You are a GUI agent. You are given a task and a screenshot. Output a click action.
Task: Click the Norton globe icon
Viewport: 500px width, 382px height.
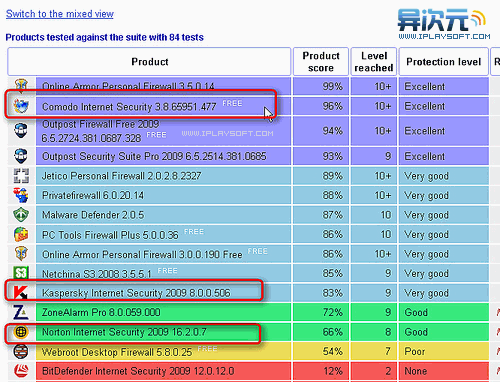21,332
